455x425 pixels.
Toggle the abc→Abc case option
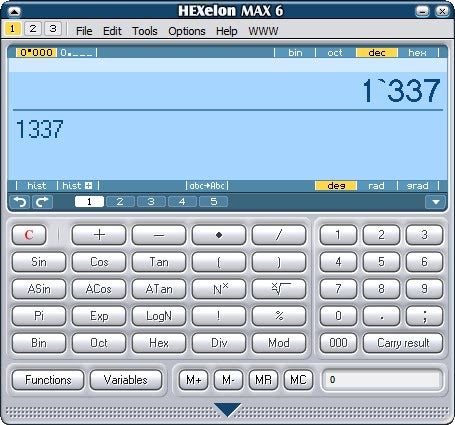[207, 186]
